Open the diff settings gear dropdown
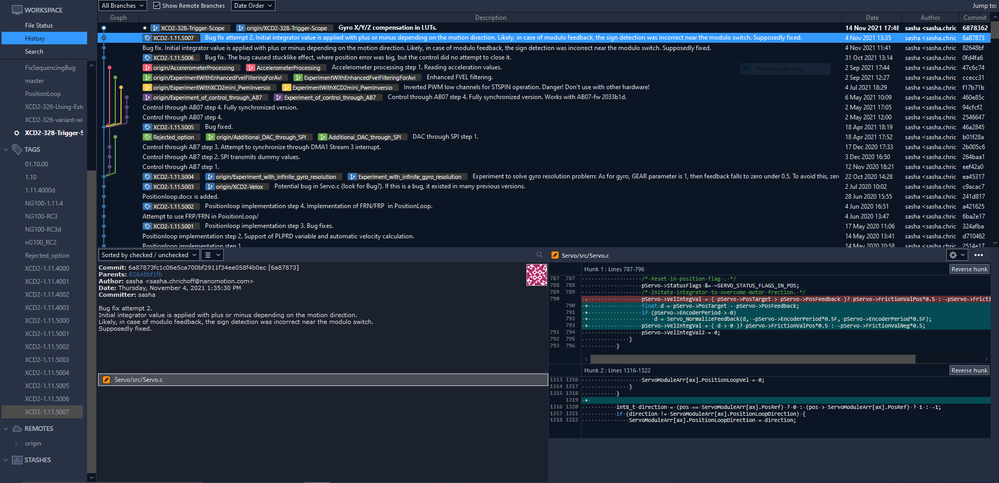 tap(957, 255)
